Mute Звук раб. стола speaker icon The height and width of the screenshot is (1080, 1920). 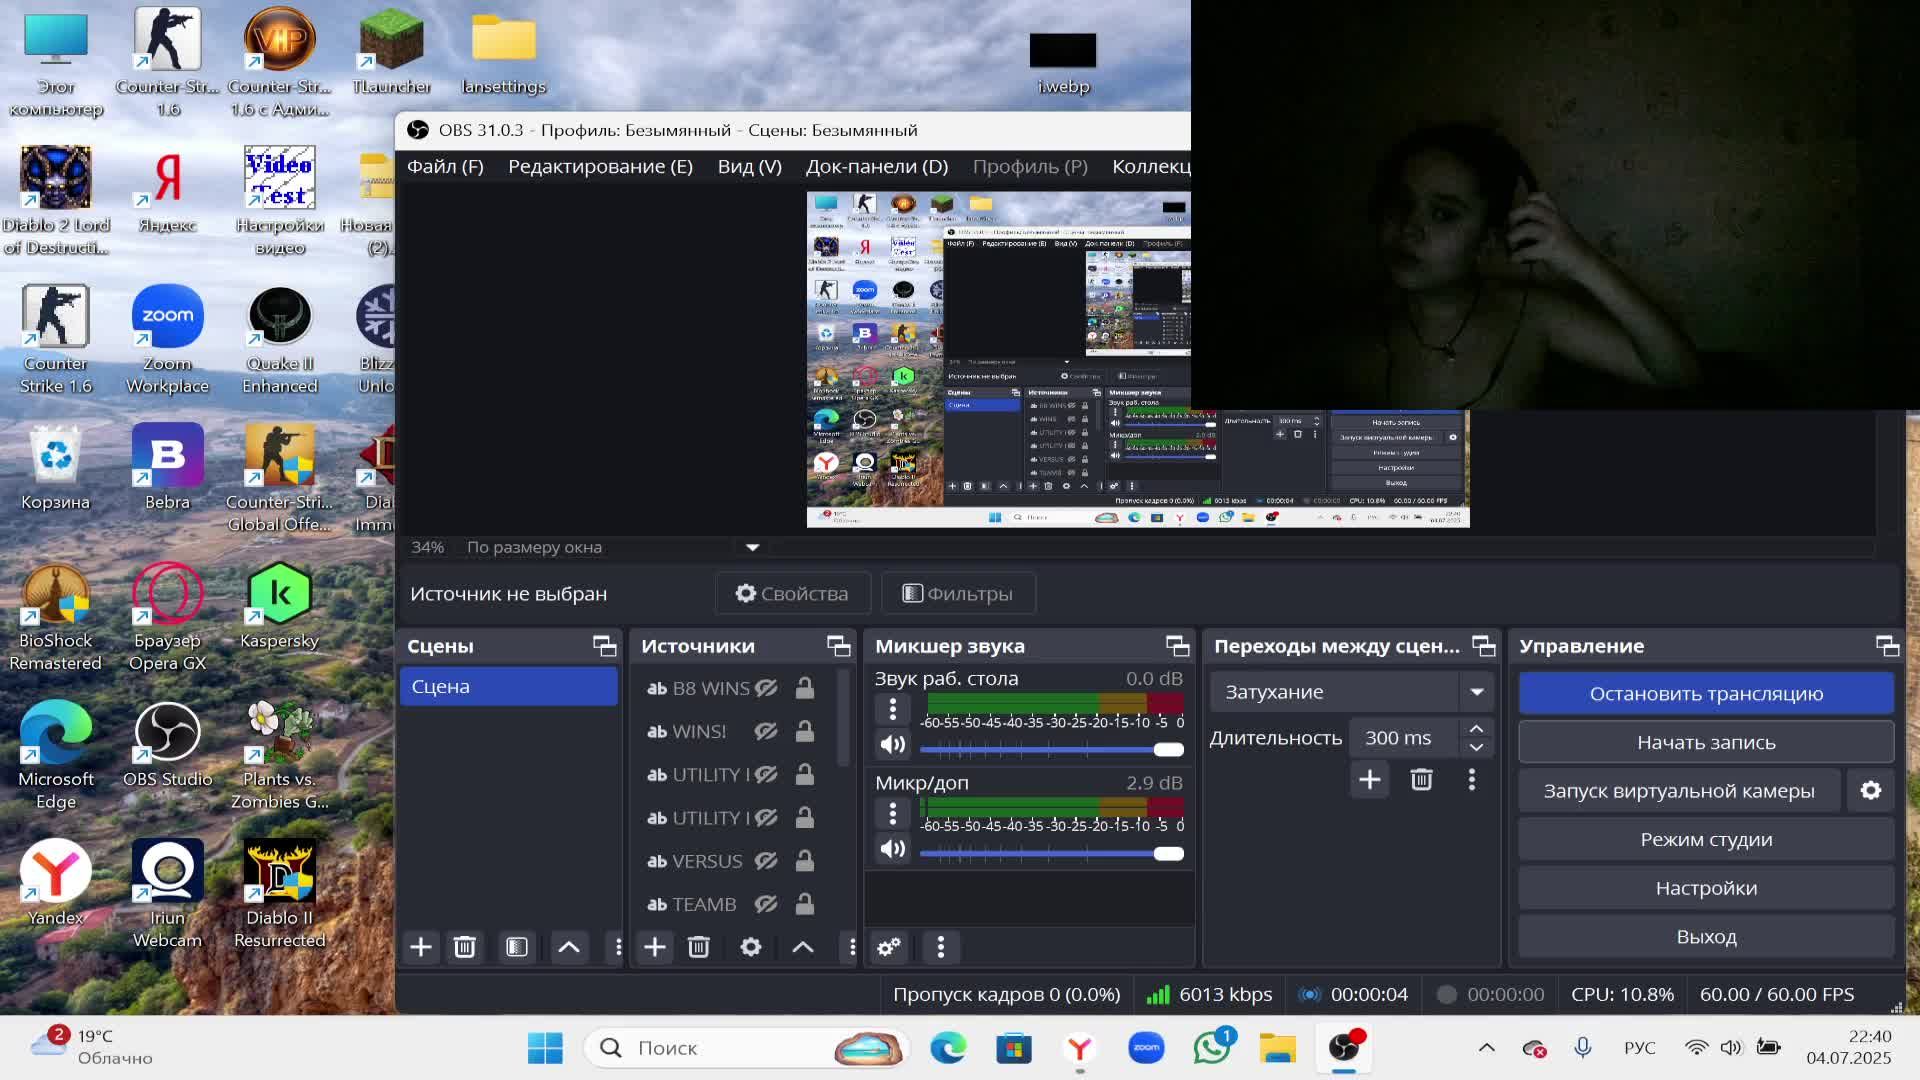[x=893, y=744]
